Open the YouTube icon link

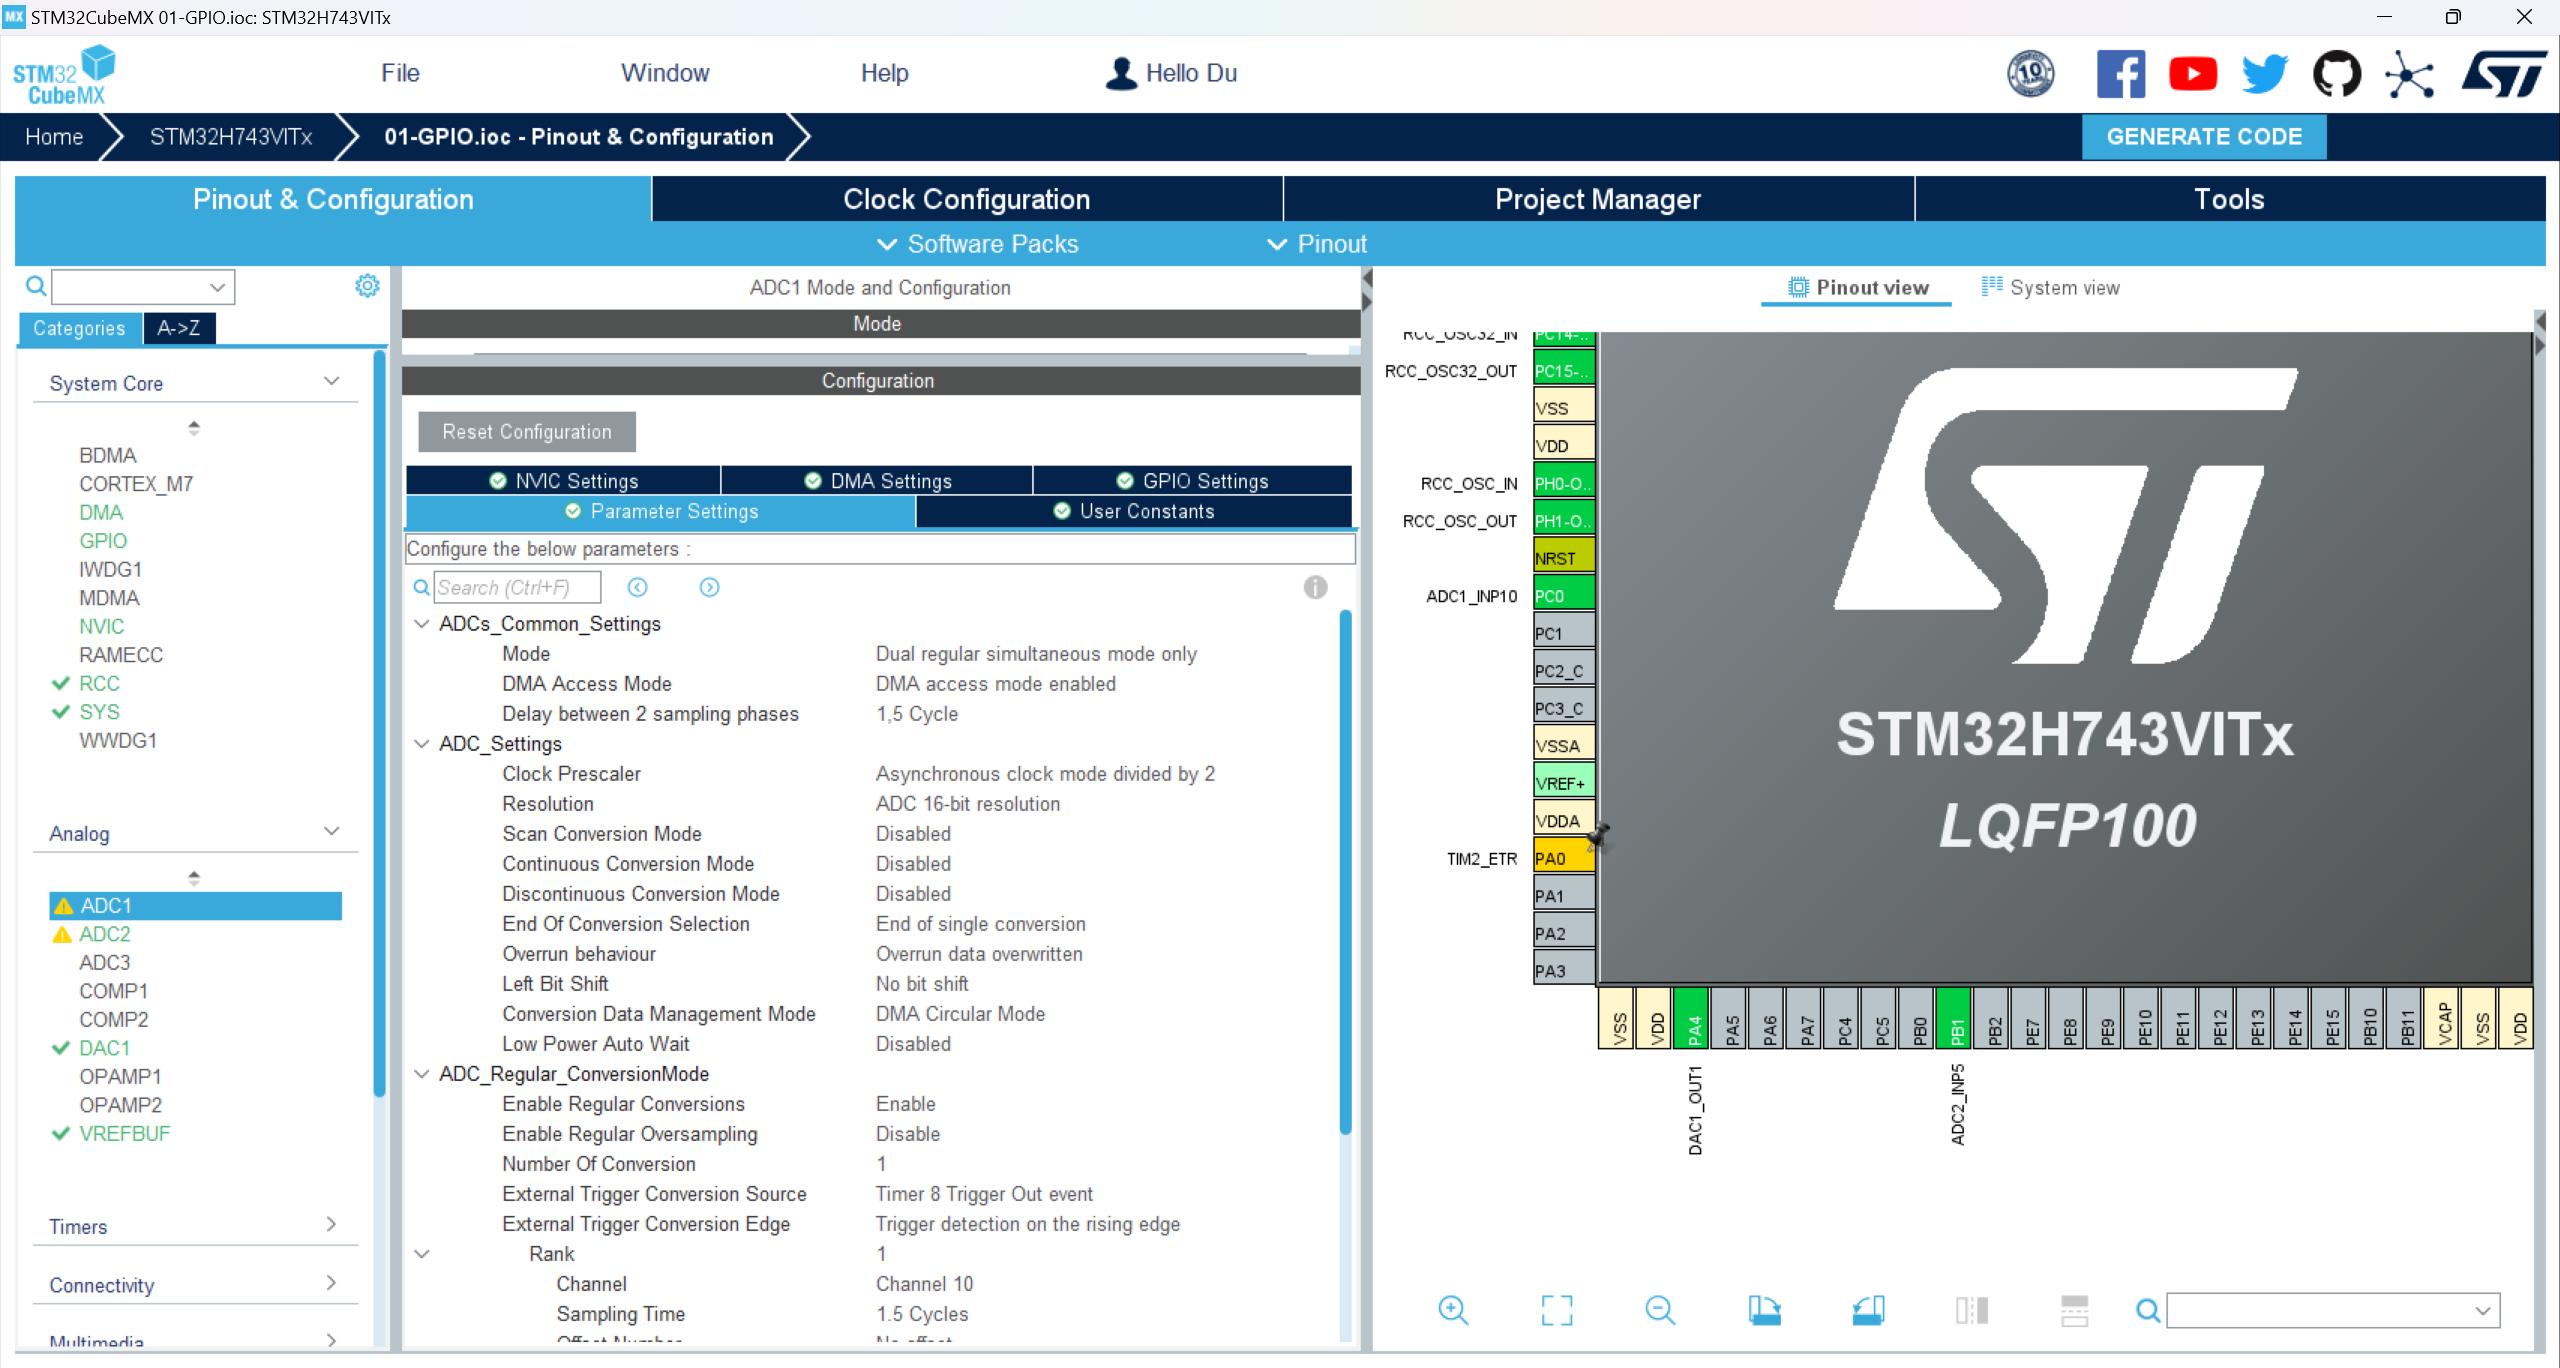point(2192,74)
